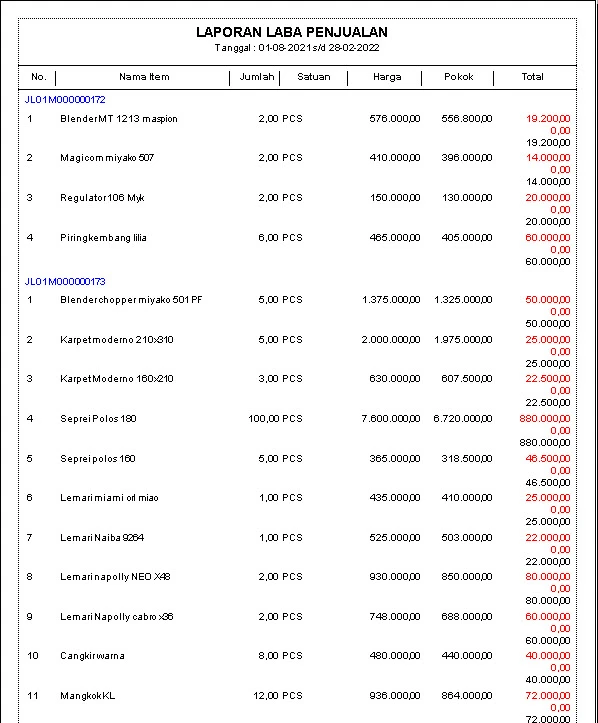Click red total 14.000,00
This screenshot has height=723, width=598.
click(x=548, y=158)
